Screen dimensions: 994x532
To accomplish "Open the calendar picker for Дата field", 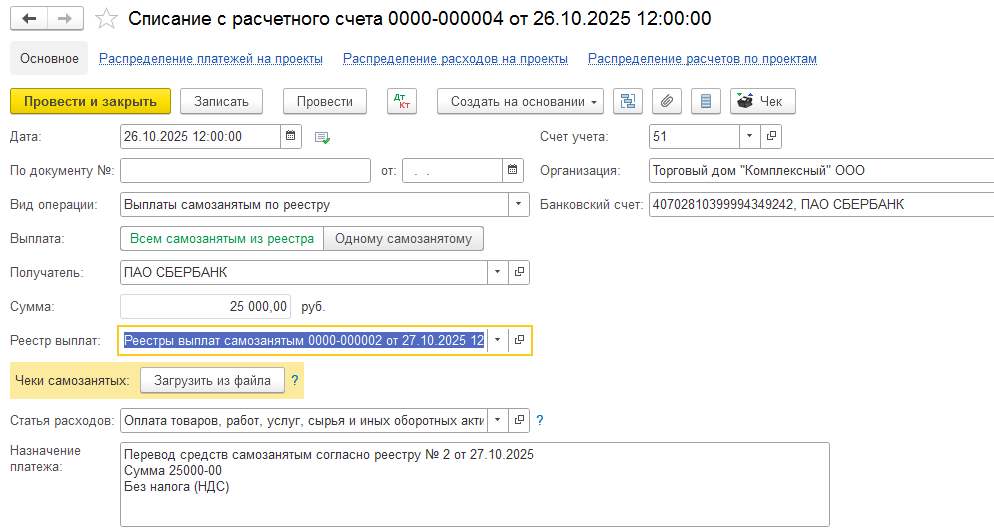I will (291, 136).
